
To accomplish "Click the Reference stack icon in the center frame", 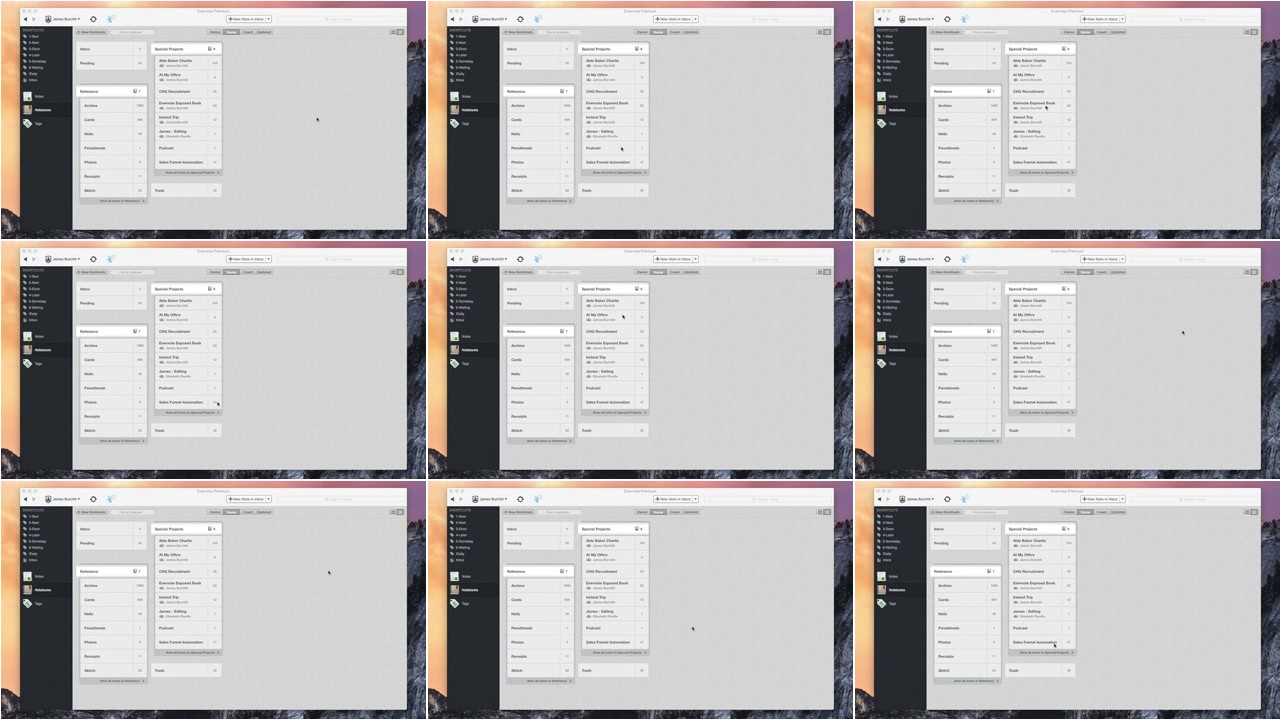I will pyautogui.click(x=562, y=331).
